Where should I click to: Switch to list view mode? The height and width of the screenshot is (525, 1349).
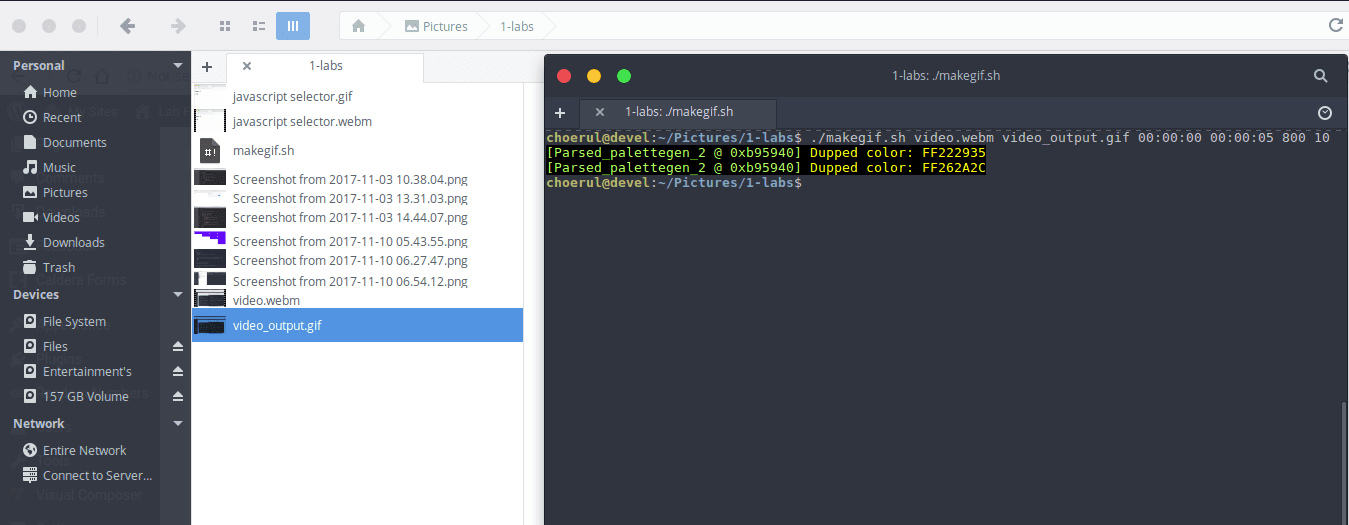pyautogui.click(x=258, y=26)
